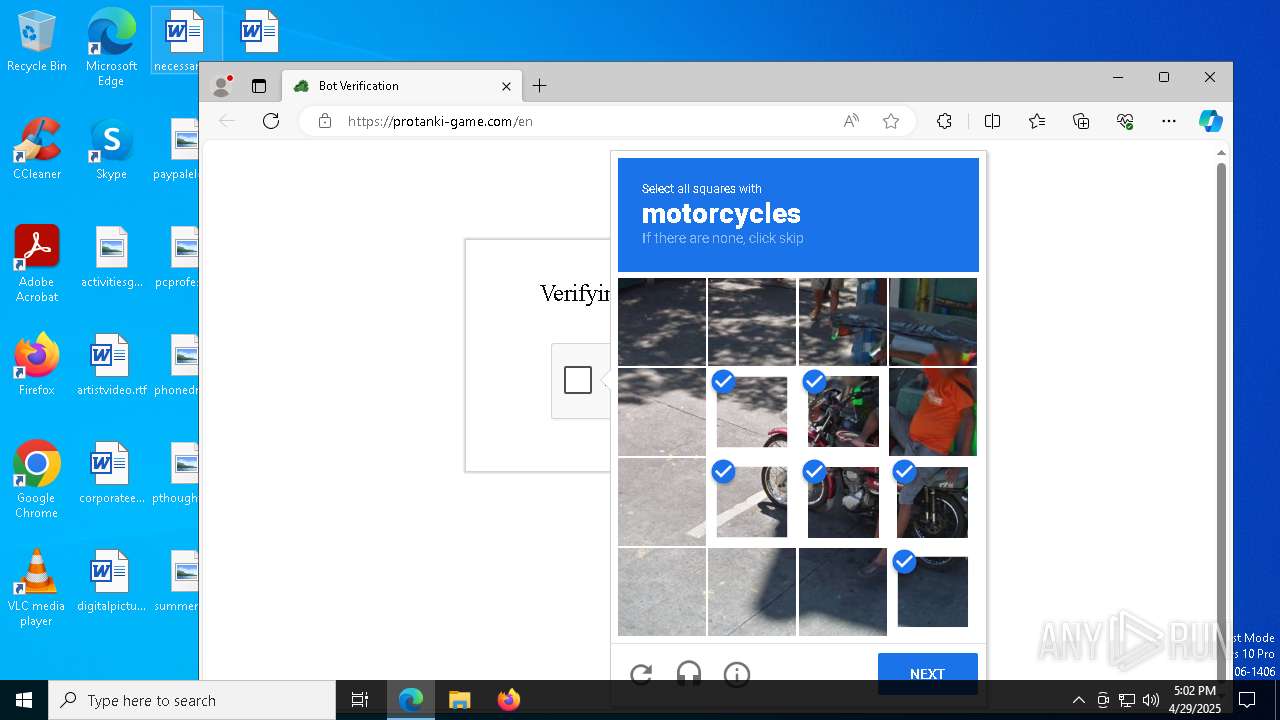1280x720 pixels.
Task: Enable split screen in Edge
Action: point(992,121)
